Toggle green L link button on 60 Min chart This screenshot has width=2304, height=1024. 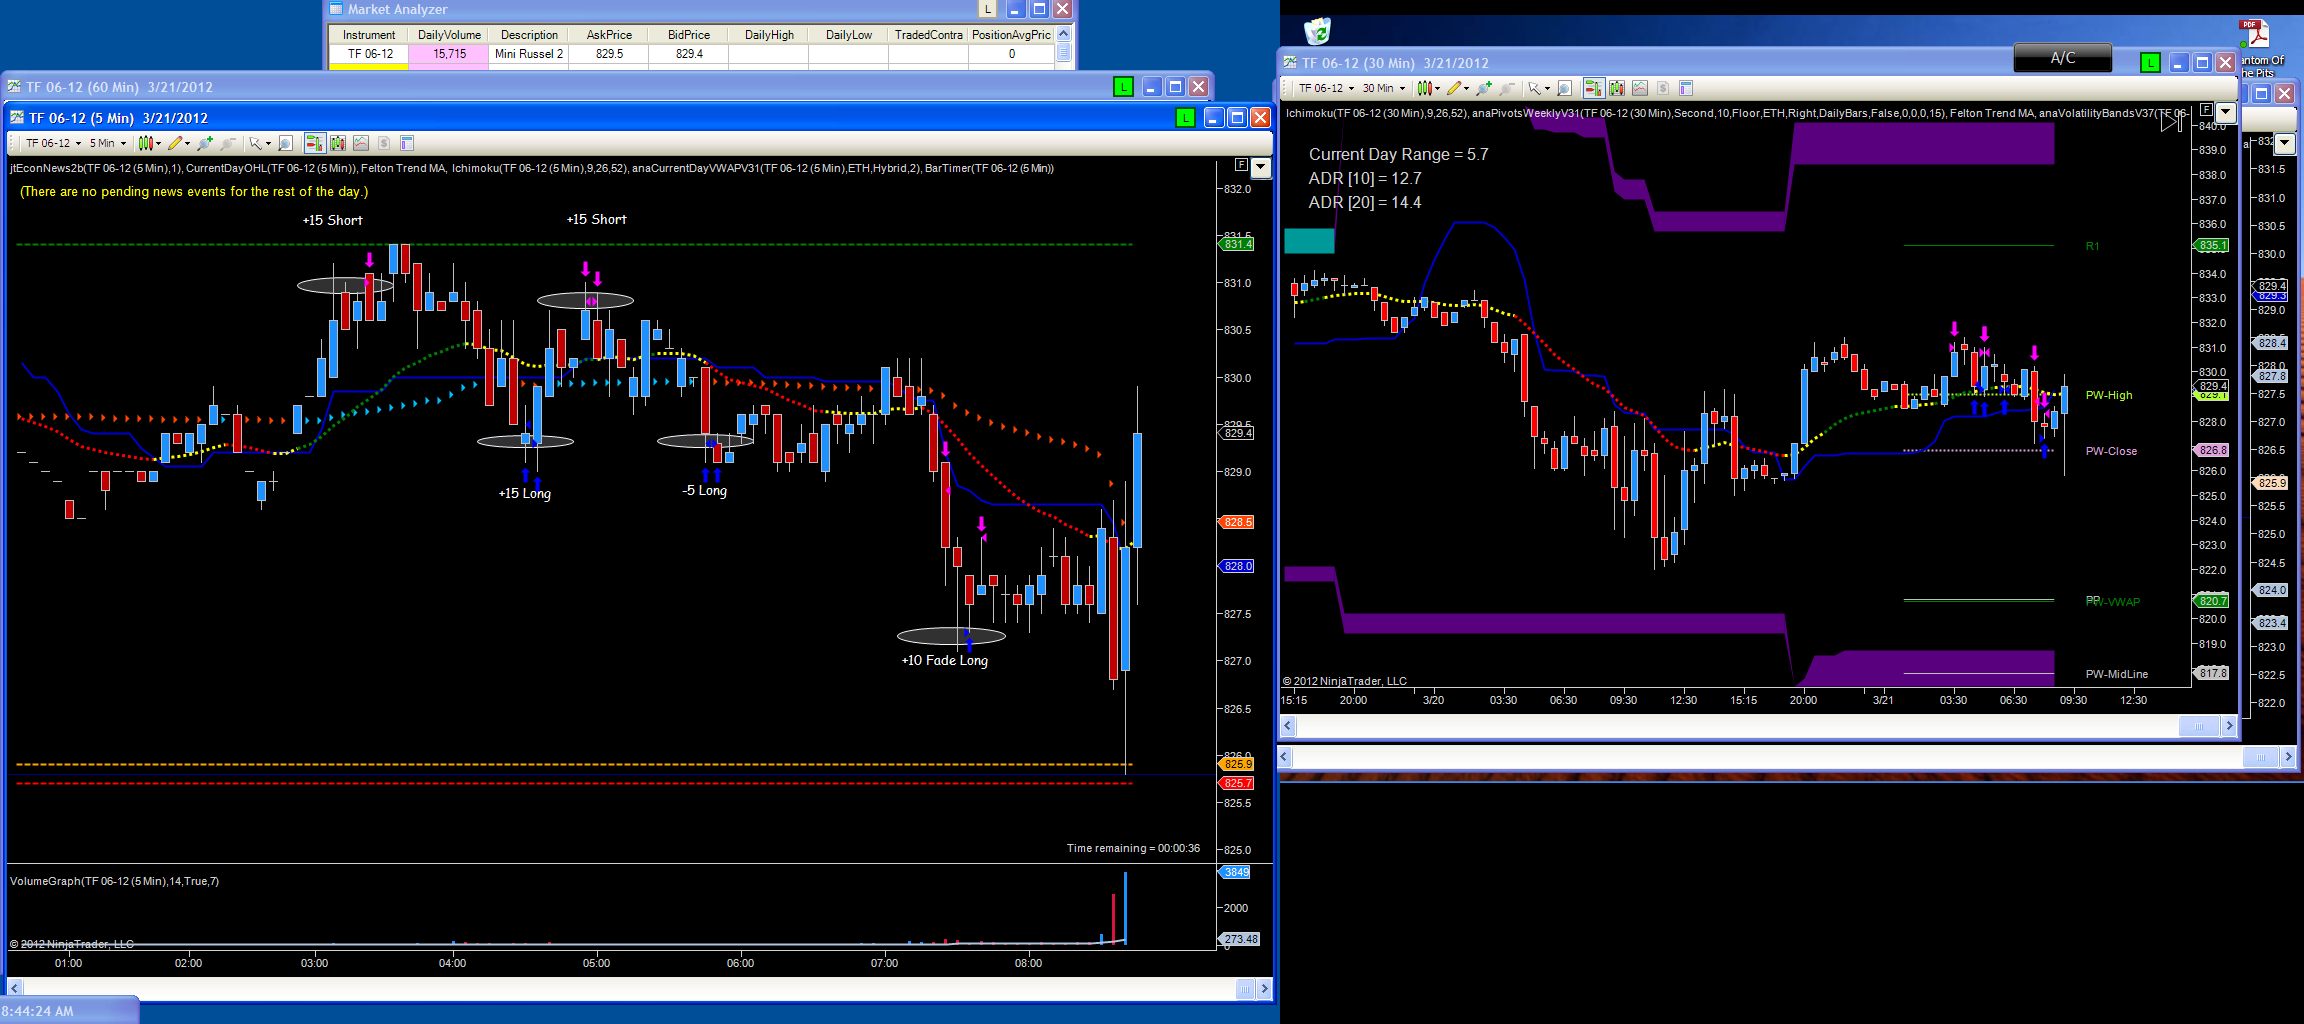tap(1123, 87)
